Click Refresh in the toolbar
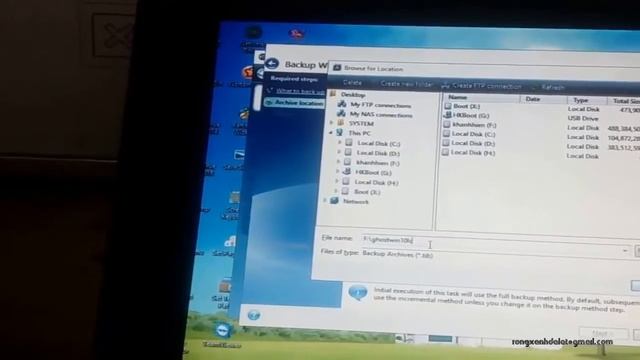This screenshot has width=640, height=360. coord(553,87)
